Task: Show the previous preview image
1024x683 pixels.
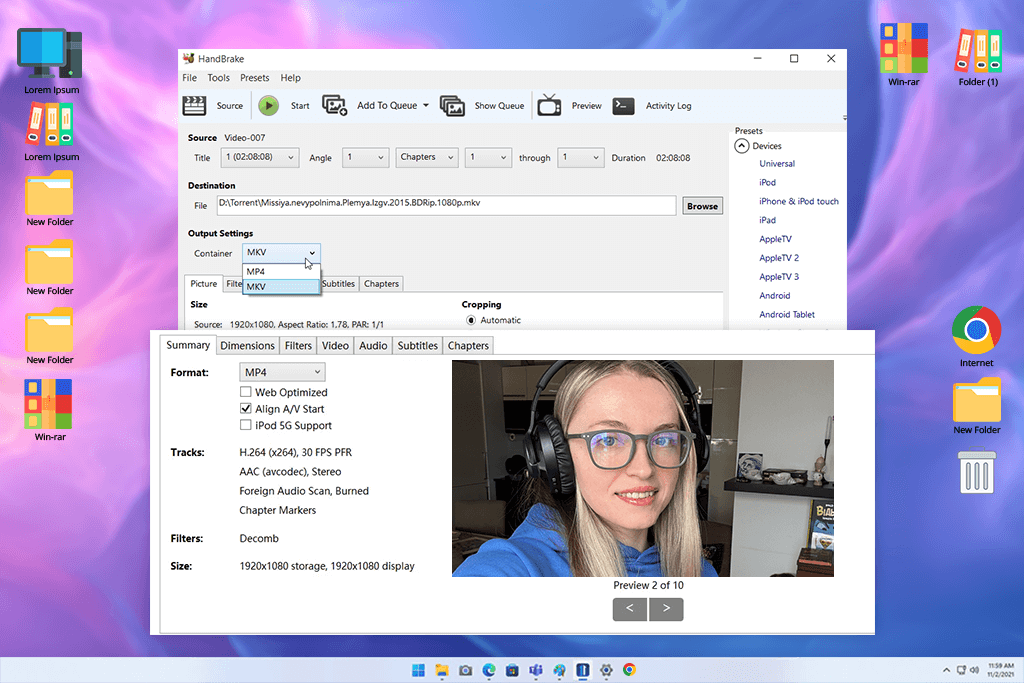Action: tap(630, 609)
